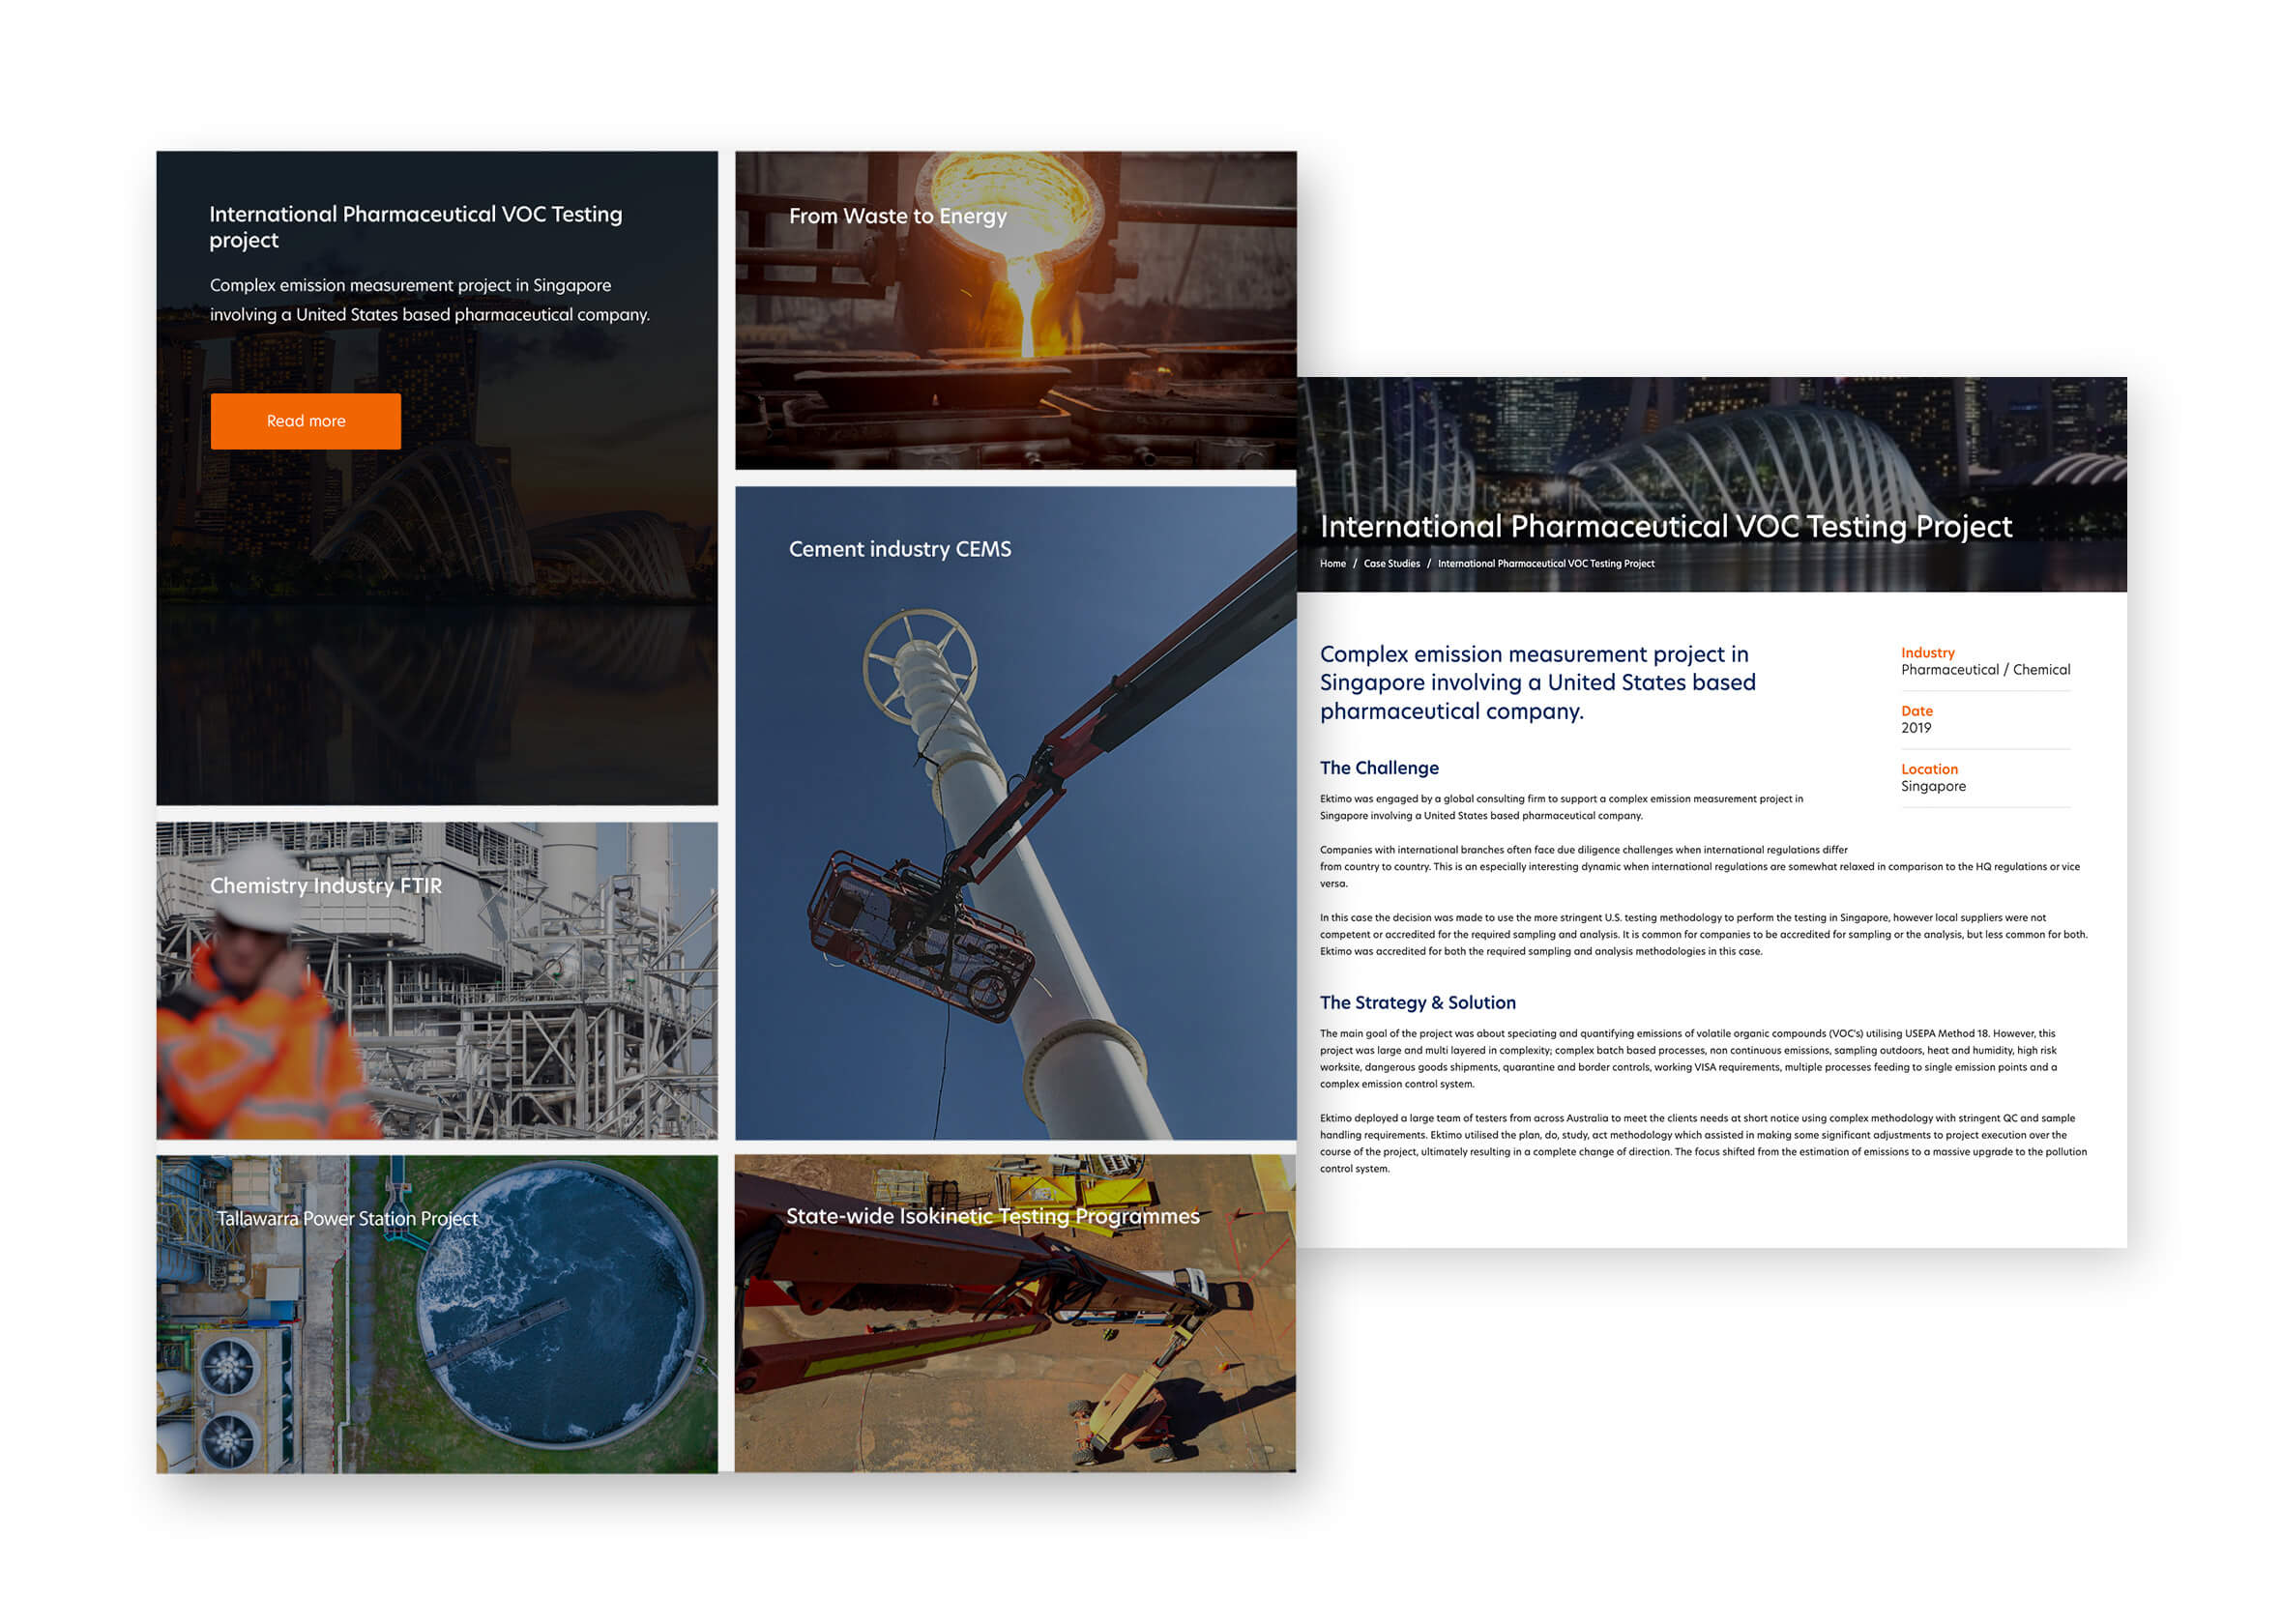The image size is (2282, 1624).
Task: Click the Date label in the sidebar
Action: tap(1916, 711)
